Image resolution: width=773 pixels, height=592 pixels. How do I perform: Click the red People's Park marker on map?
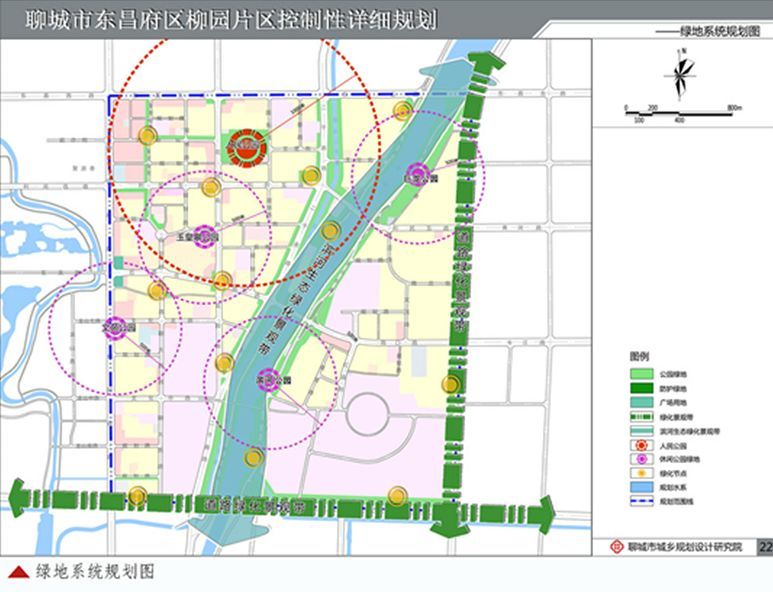pos(248,146)
